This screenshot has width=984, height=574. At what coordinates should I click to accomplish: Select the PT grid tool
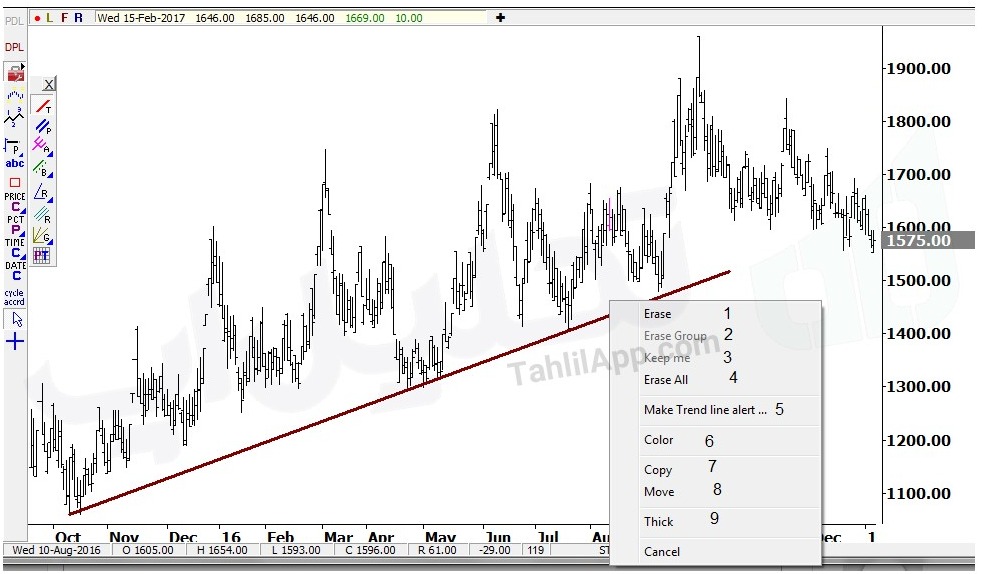click(x=41, y=255)
